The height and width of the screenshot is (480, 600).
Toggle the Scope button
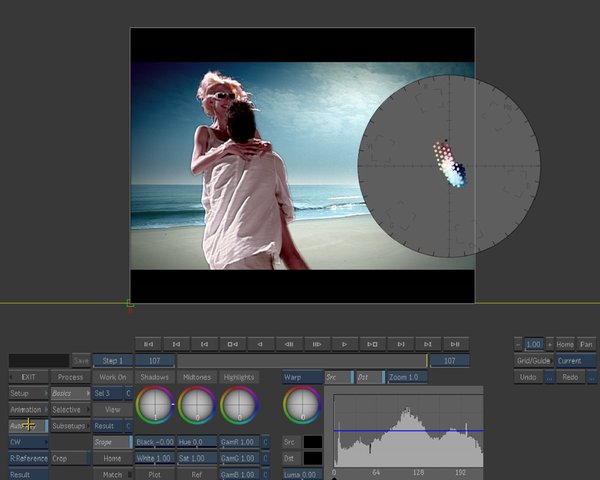pyautogui.click(x=111, y=441)
